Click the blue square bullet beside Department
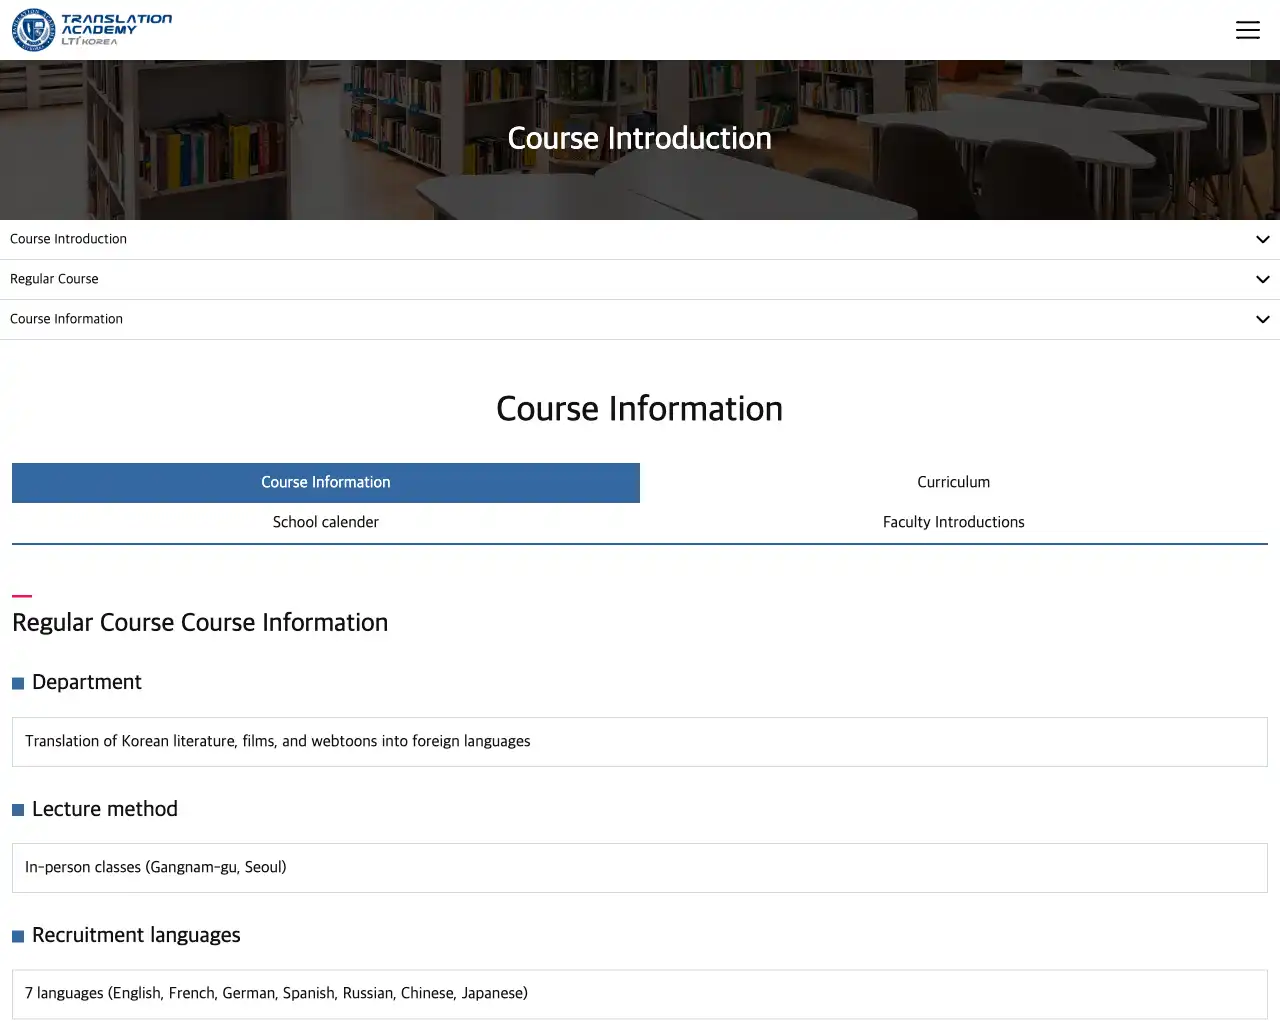Viewport: 1280px width, 1024px height. (x=18, y=684)
